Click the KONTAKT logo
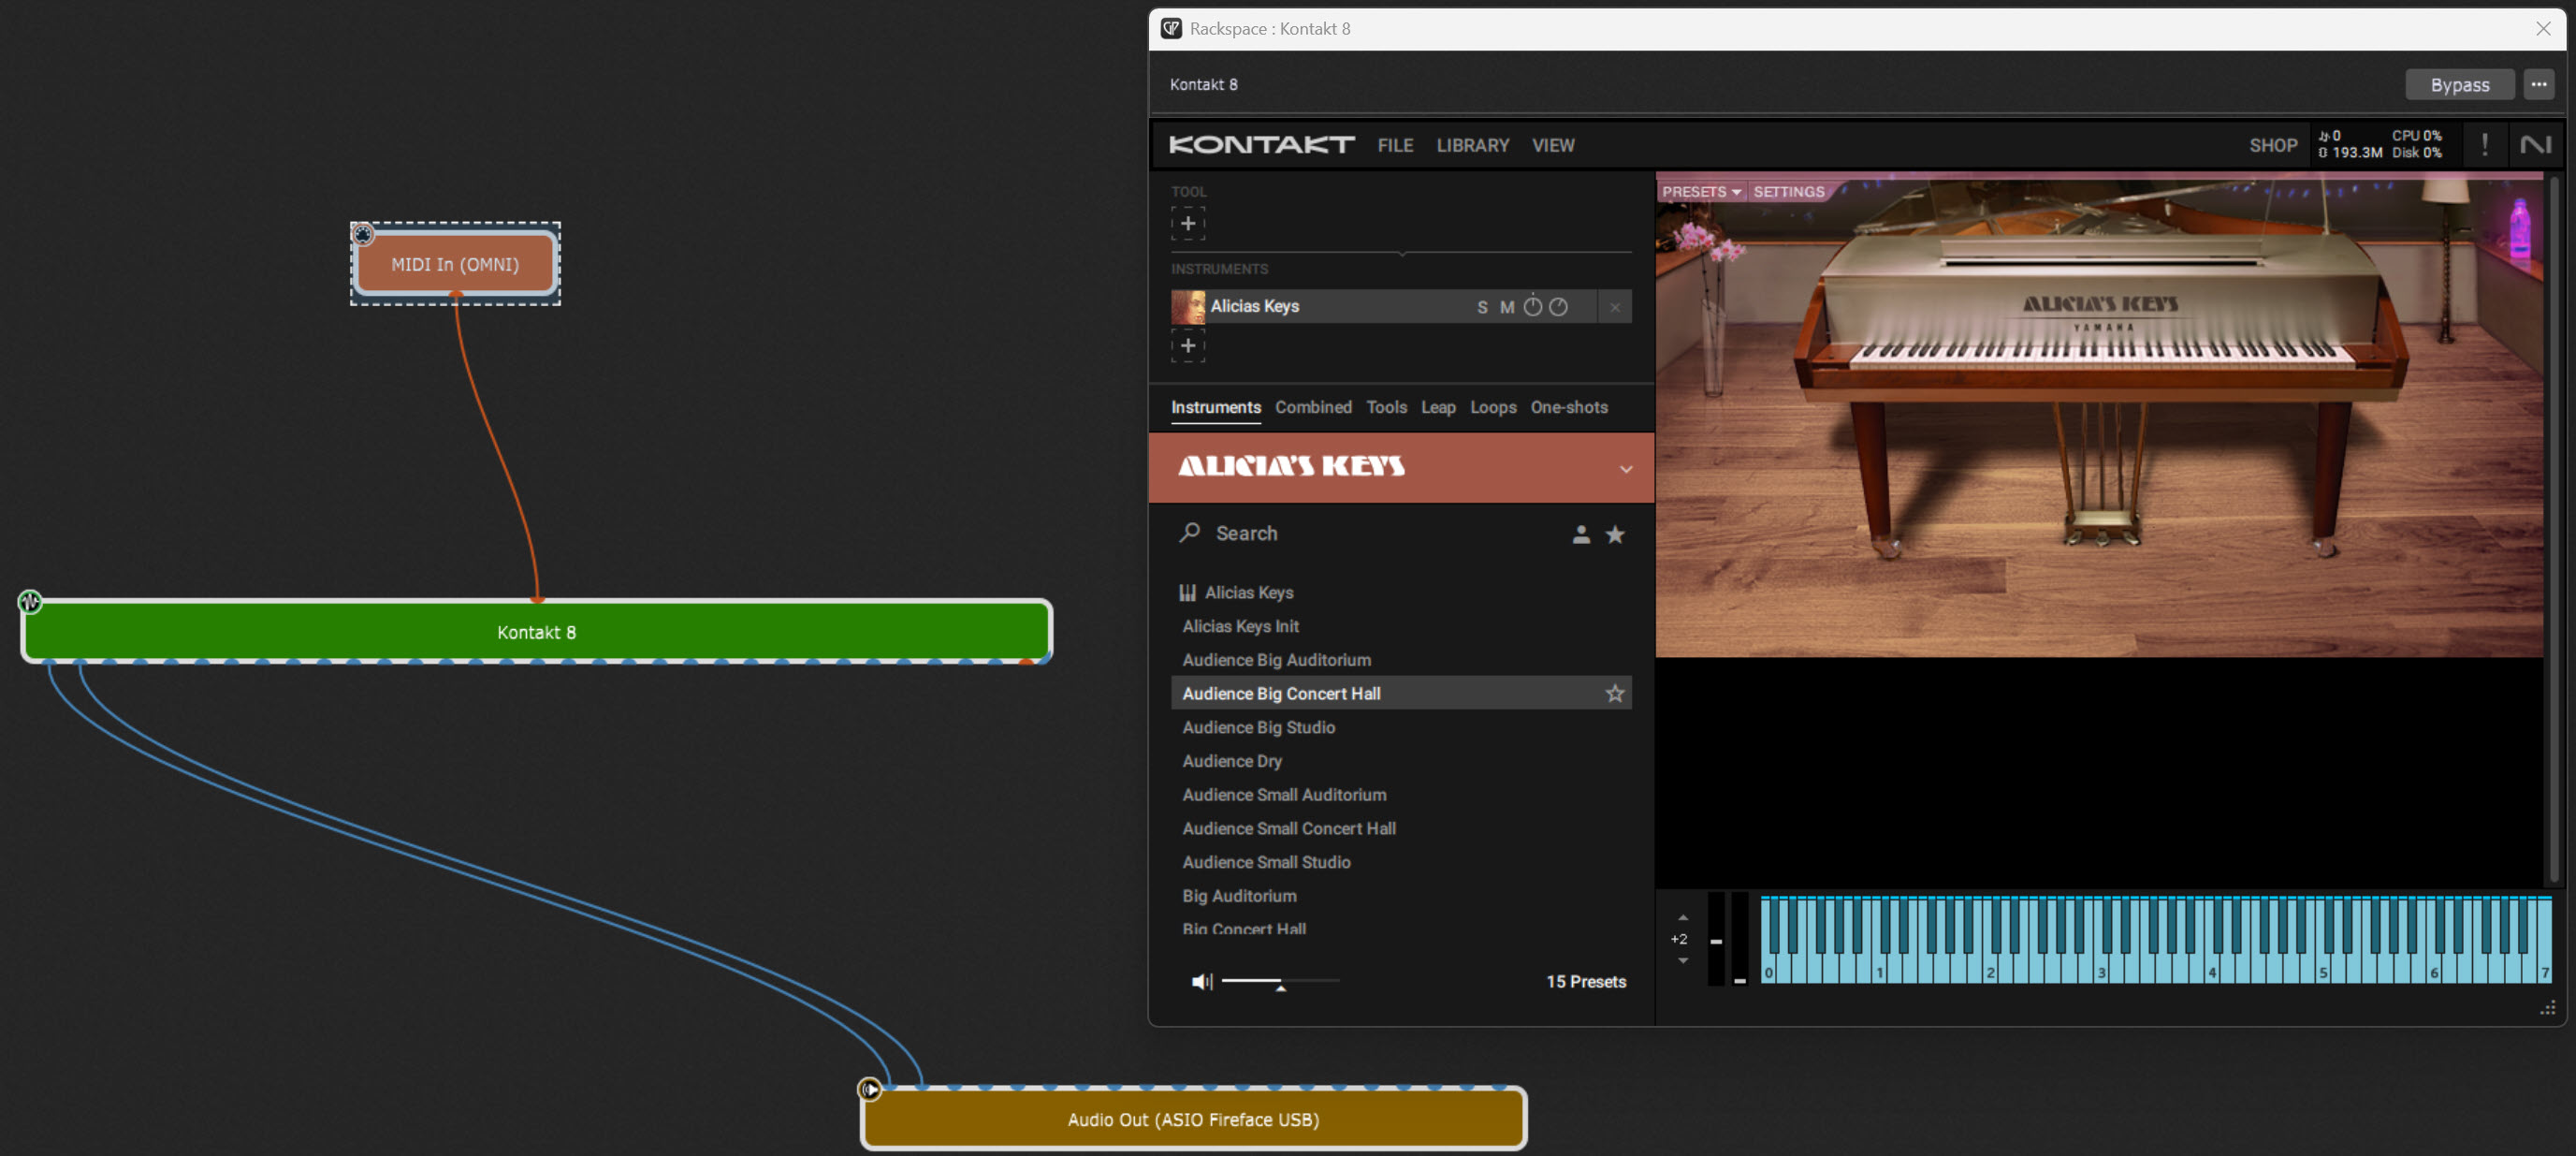Viewport: 2576px width, 1156px height. (x=1262, y=145)
